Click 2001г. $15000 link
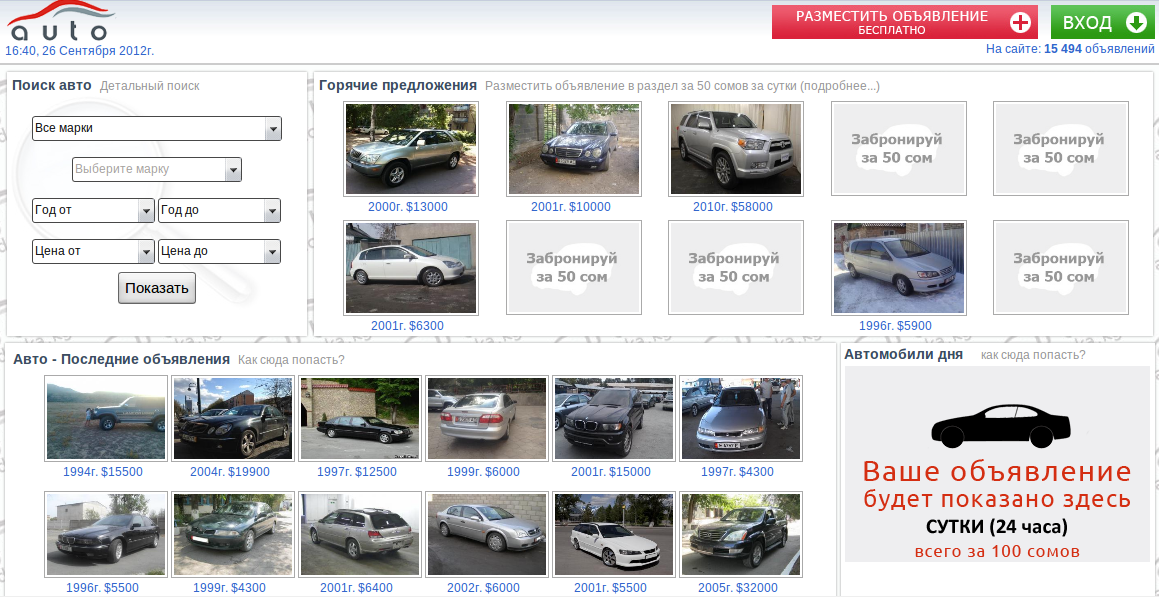Screen dimensions: 1159x597 click(611, 472)
